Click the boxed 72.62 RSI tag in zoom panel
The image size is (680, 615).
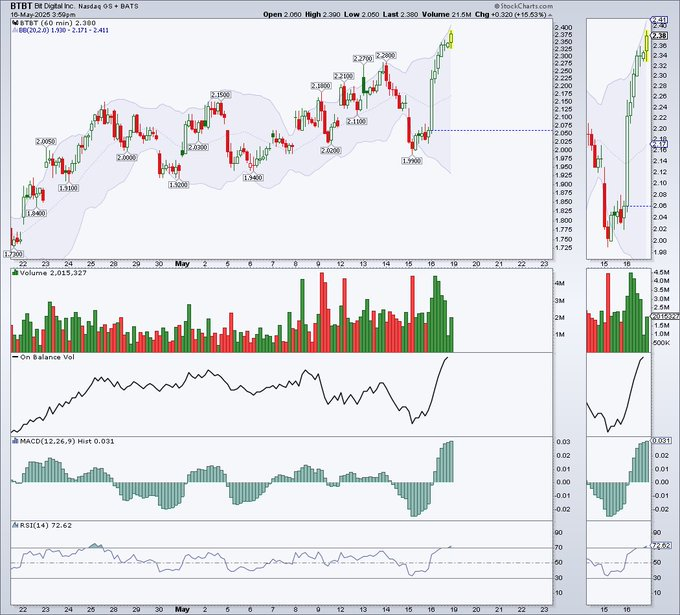click(661, 546)
